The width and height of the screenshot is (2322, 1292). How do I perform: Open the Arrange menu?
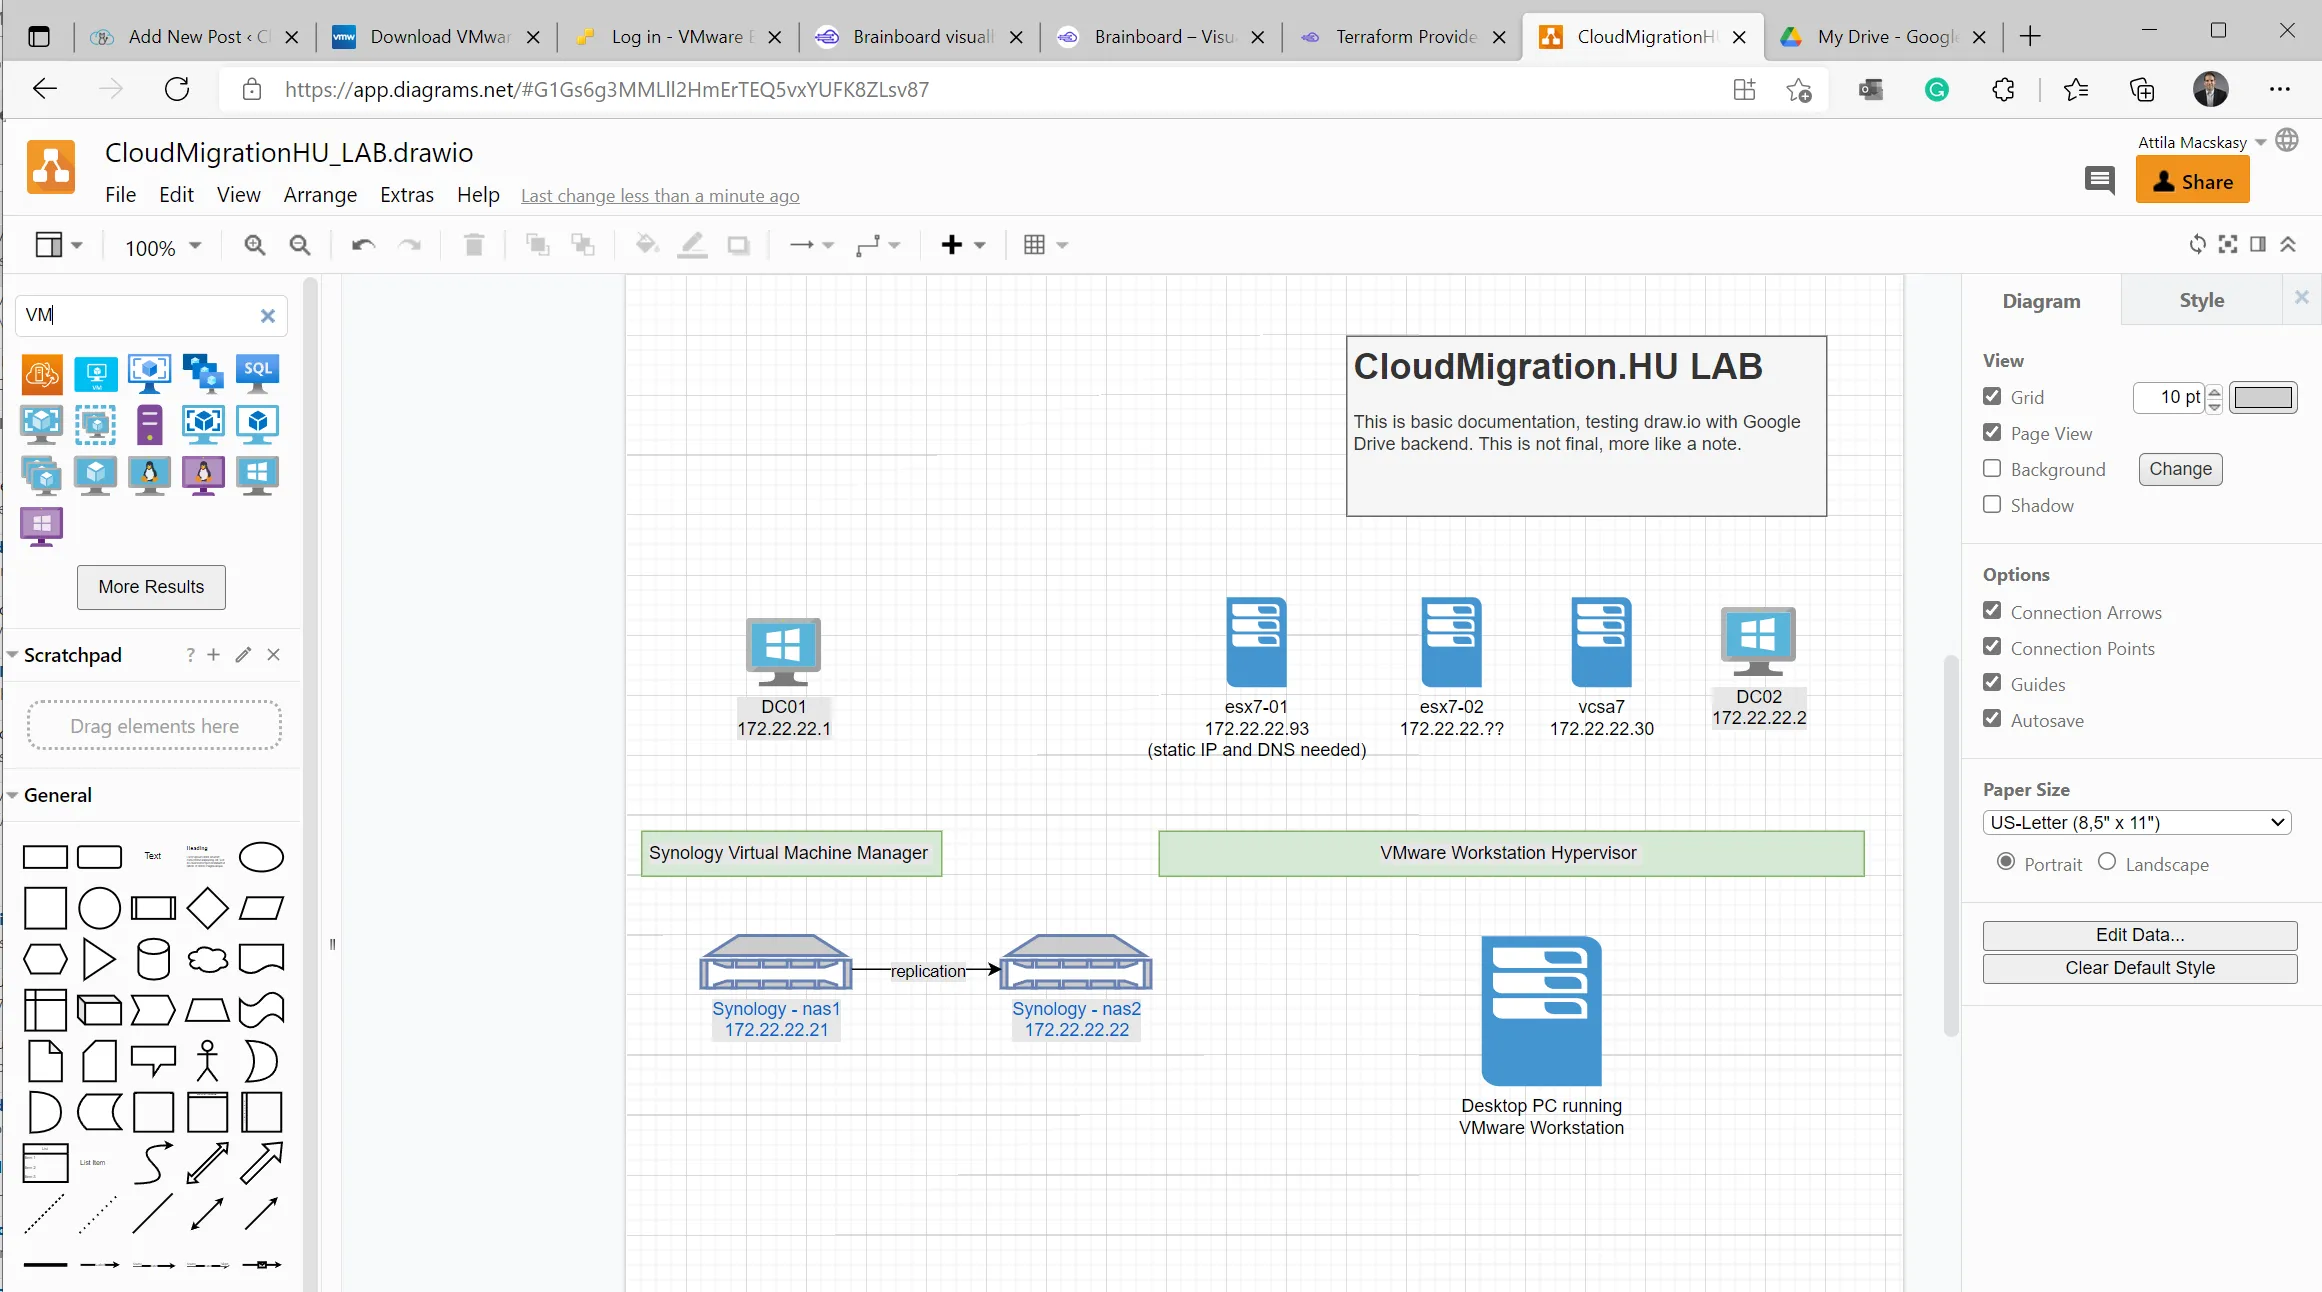(x=320, y=195)
